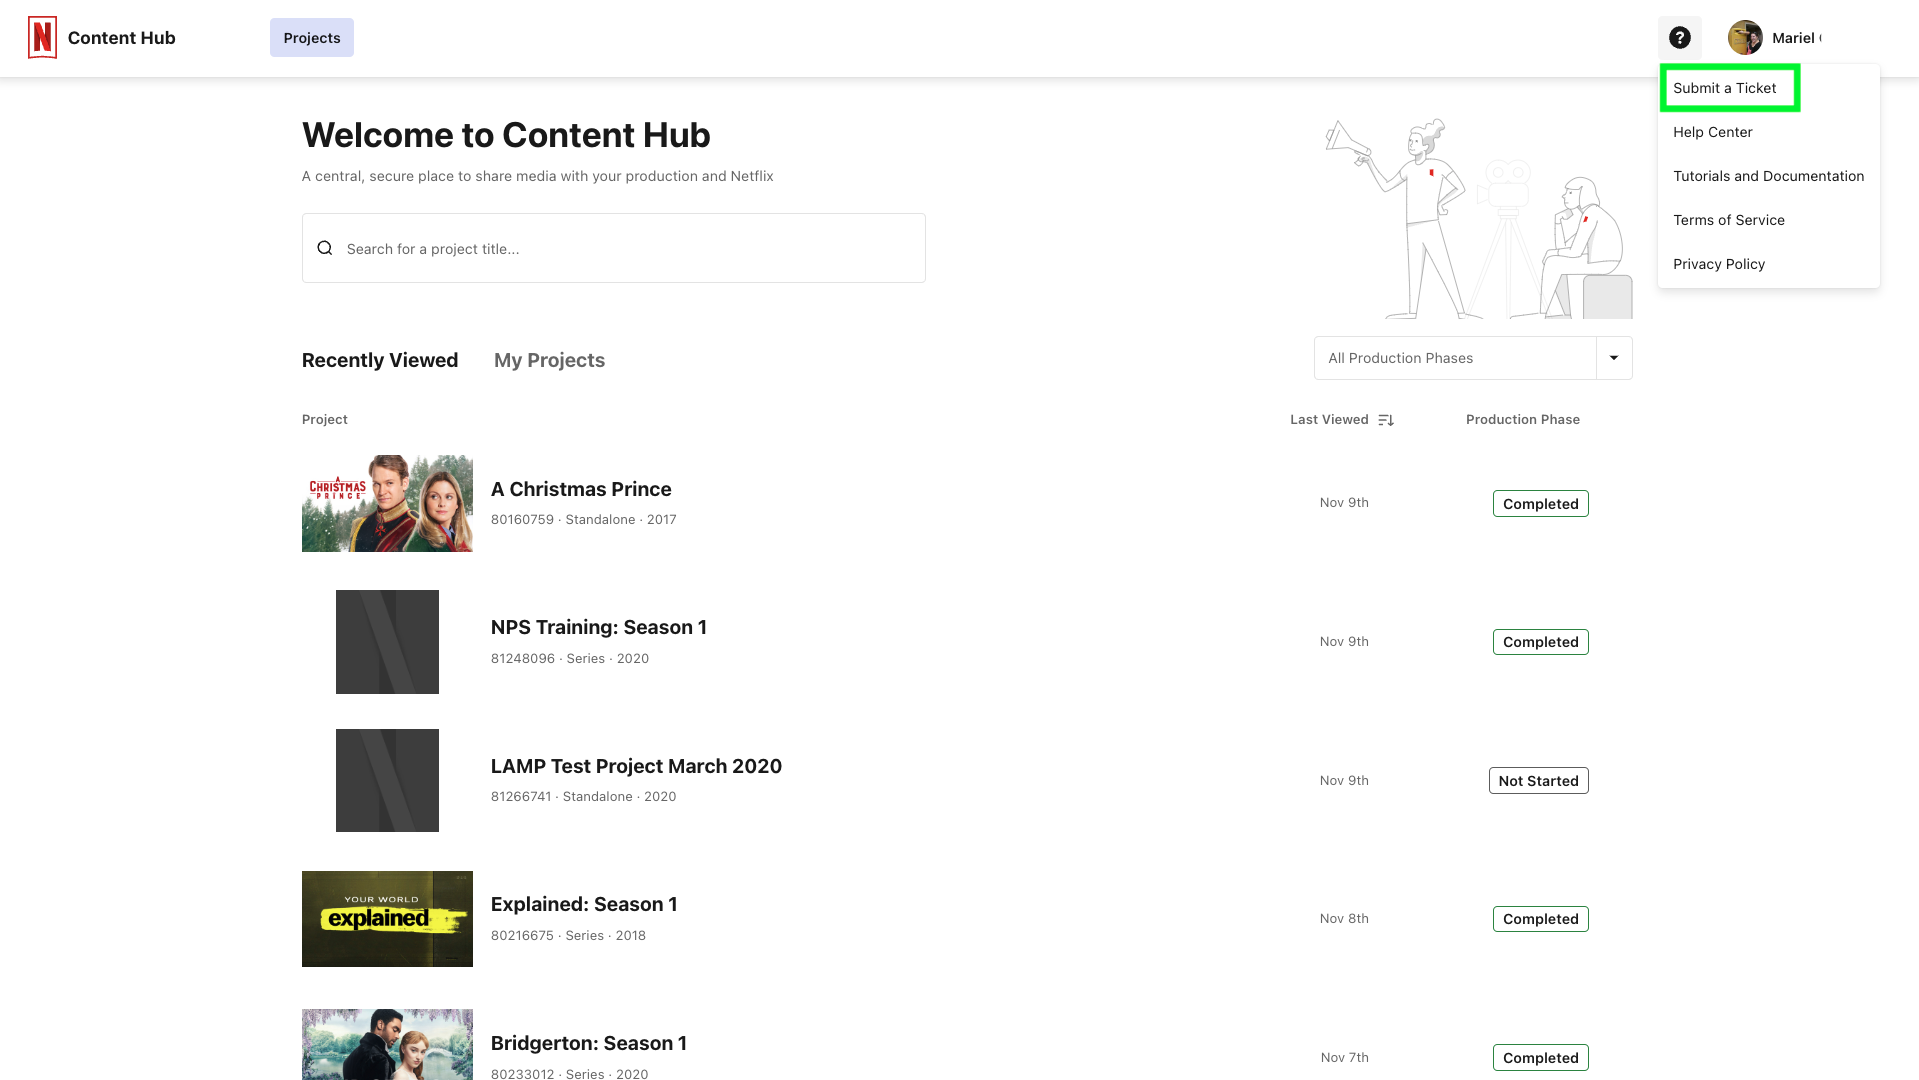Open NPS Training: Season 1 project

click(599, 627)
